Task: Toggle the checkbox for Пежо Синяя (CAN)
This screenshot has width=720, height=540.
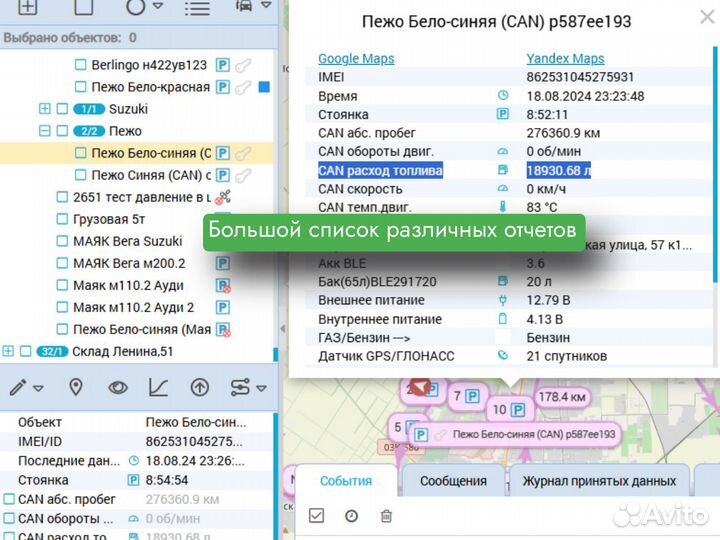Action: [81, 175]
